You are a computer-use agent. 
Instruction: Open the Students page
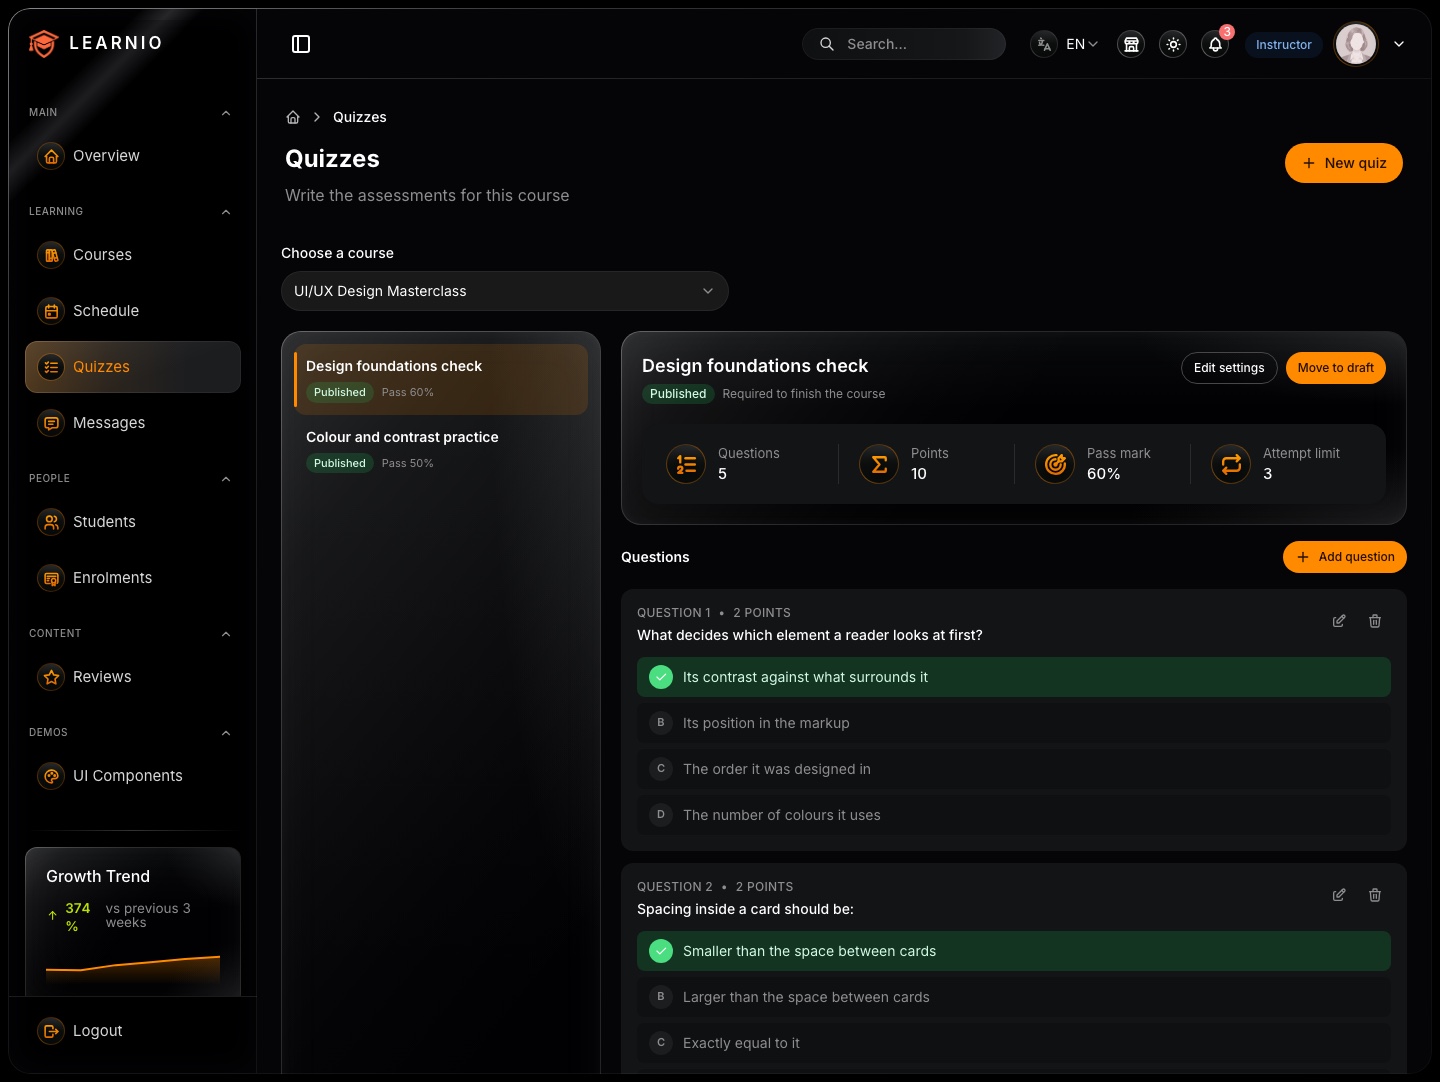pyautogui.click(x=133, y=522)
